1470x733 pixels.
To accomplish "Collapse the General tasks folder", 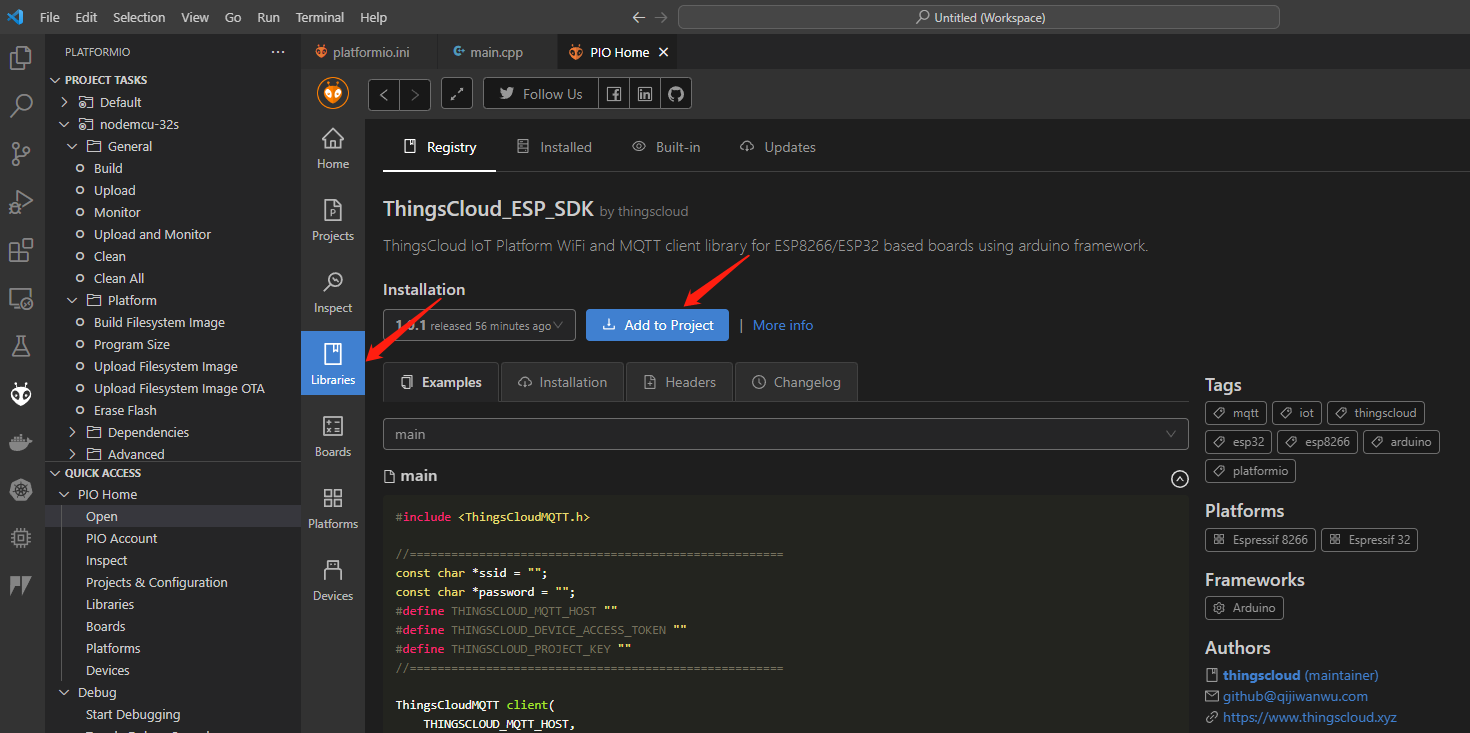I will [72, 146].
